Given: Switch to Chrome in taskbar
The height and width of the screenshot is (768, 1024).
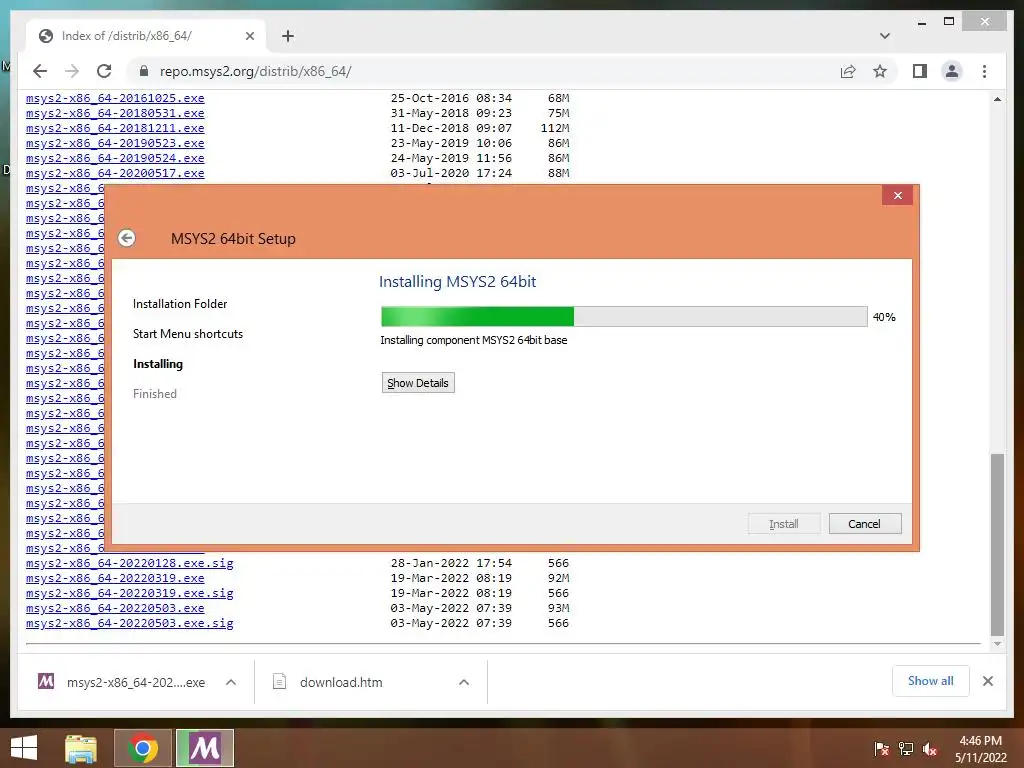Looking at the screenshot, I should tap(143, 748).
